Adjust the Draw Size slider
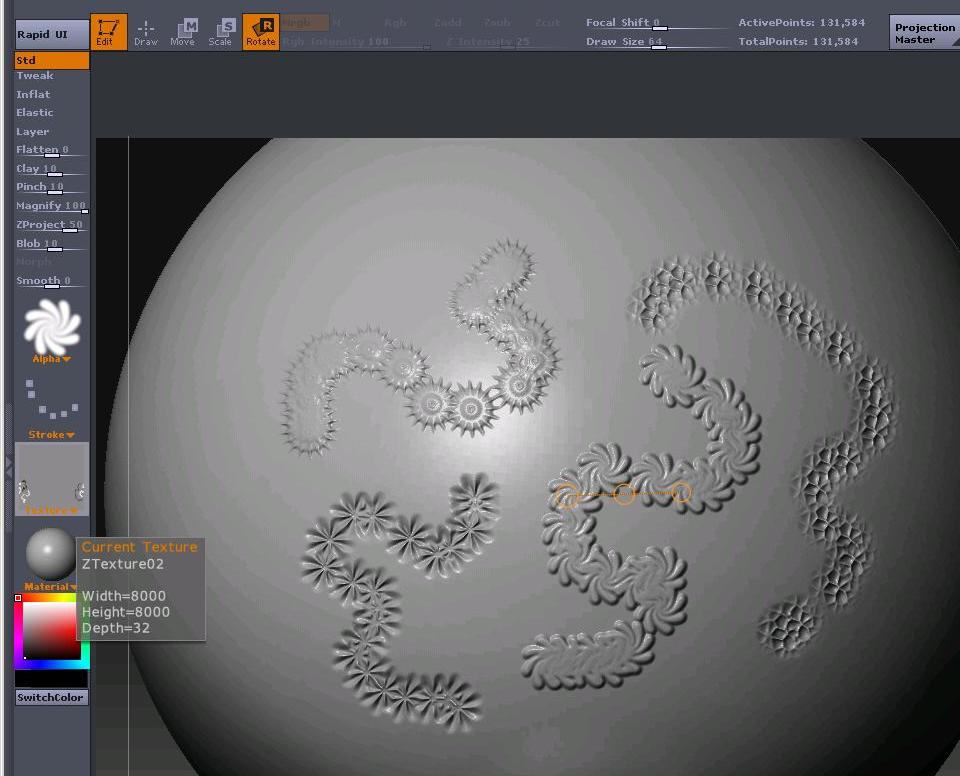This screenshot has height=776, width=960. click(658, 42)
